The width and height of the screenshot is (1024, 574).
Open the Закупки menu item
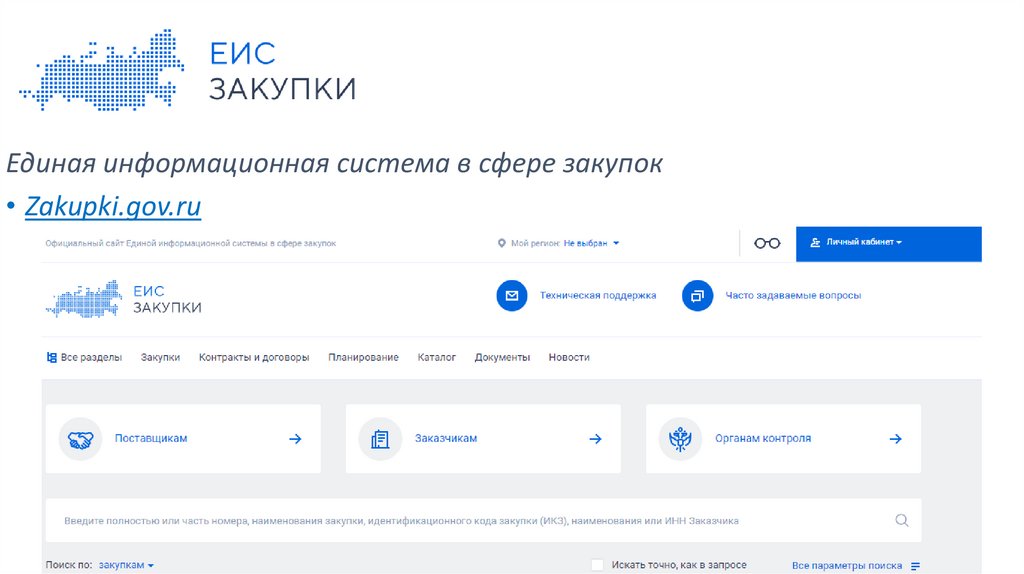coord(160,357)
